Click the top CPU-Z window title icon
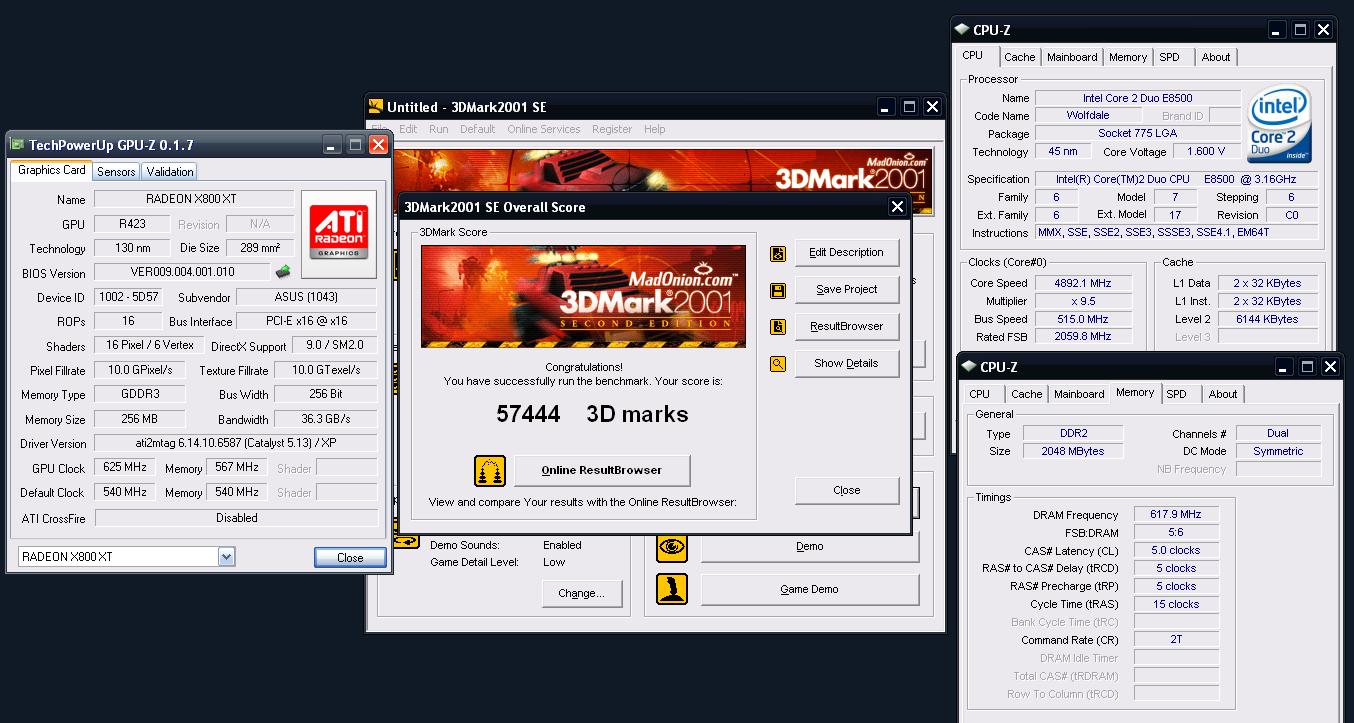The height and width of the screenshot is (723, 1354). pyautogui.click(x=962, y=30)
